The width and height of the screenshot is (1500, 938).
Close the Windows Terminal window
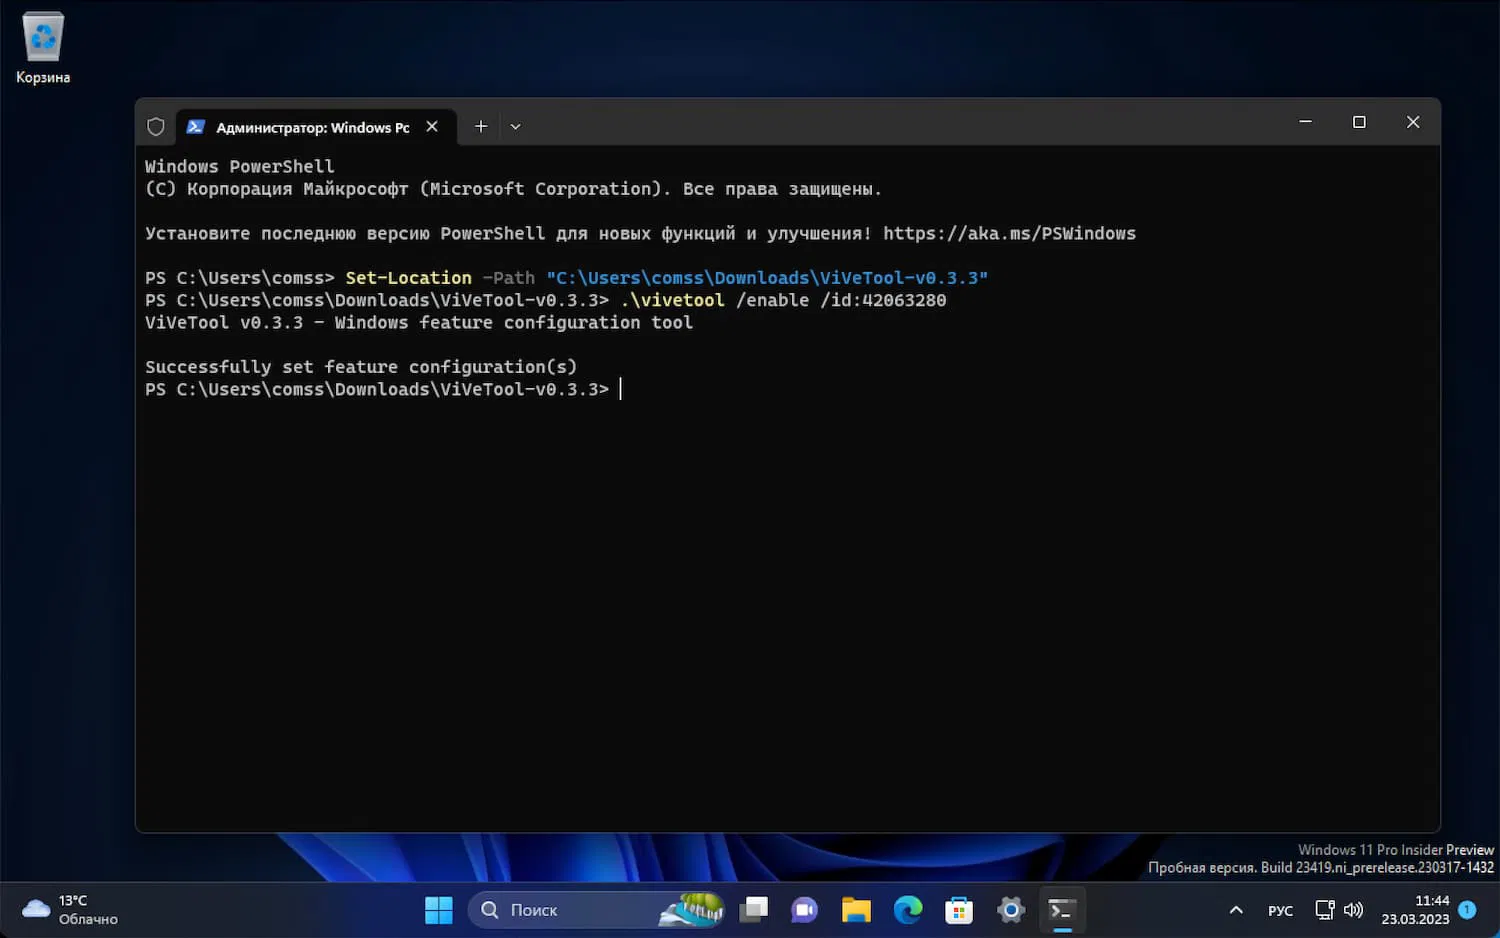click(1413, 122)
